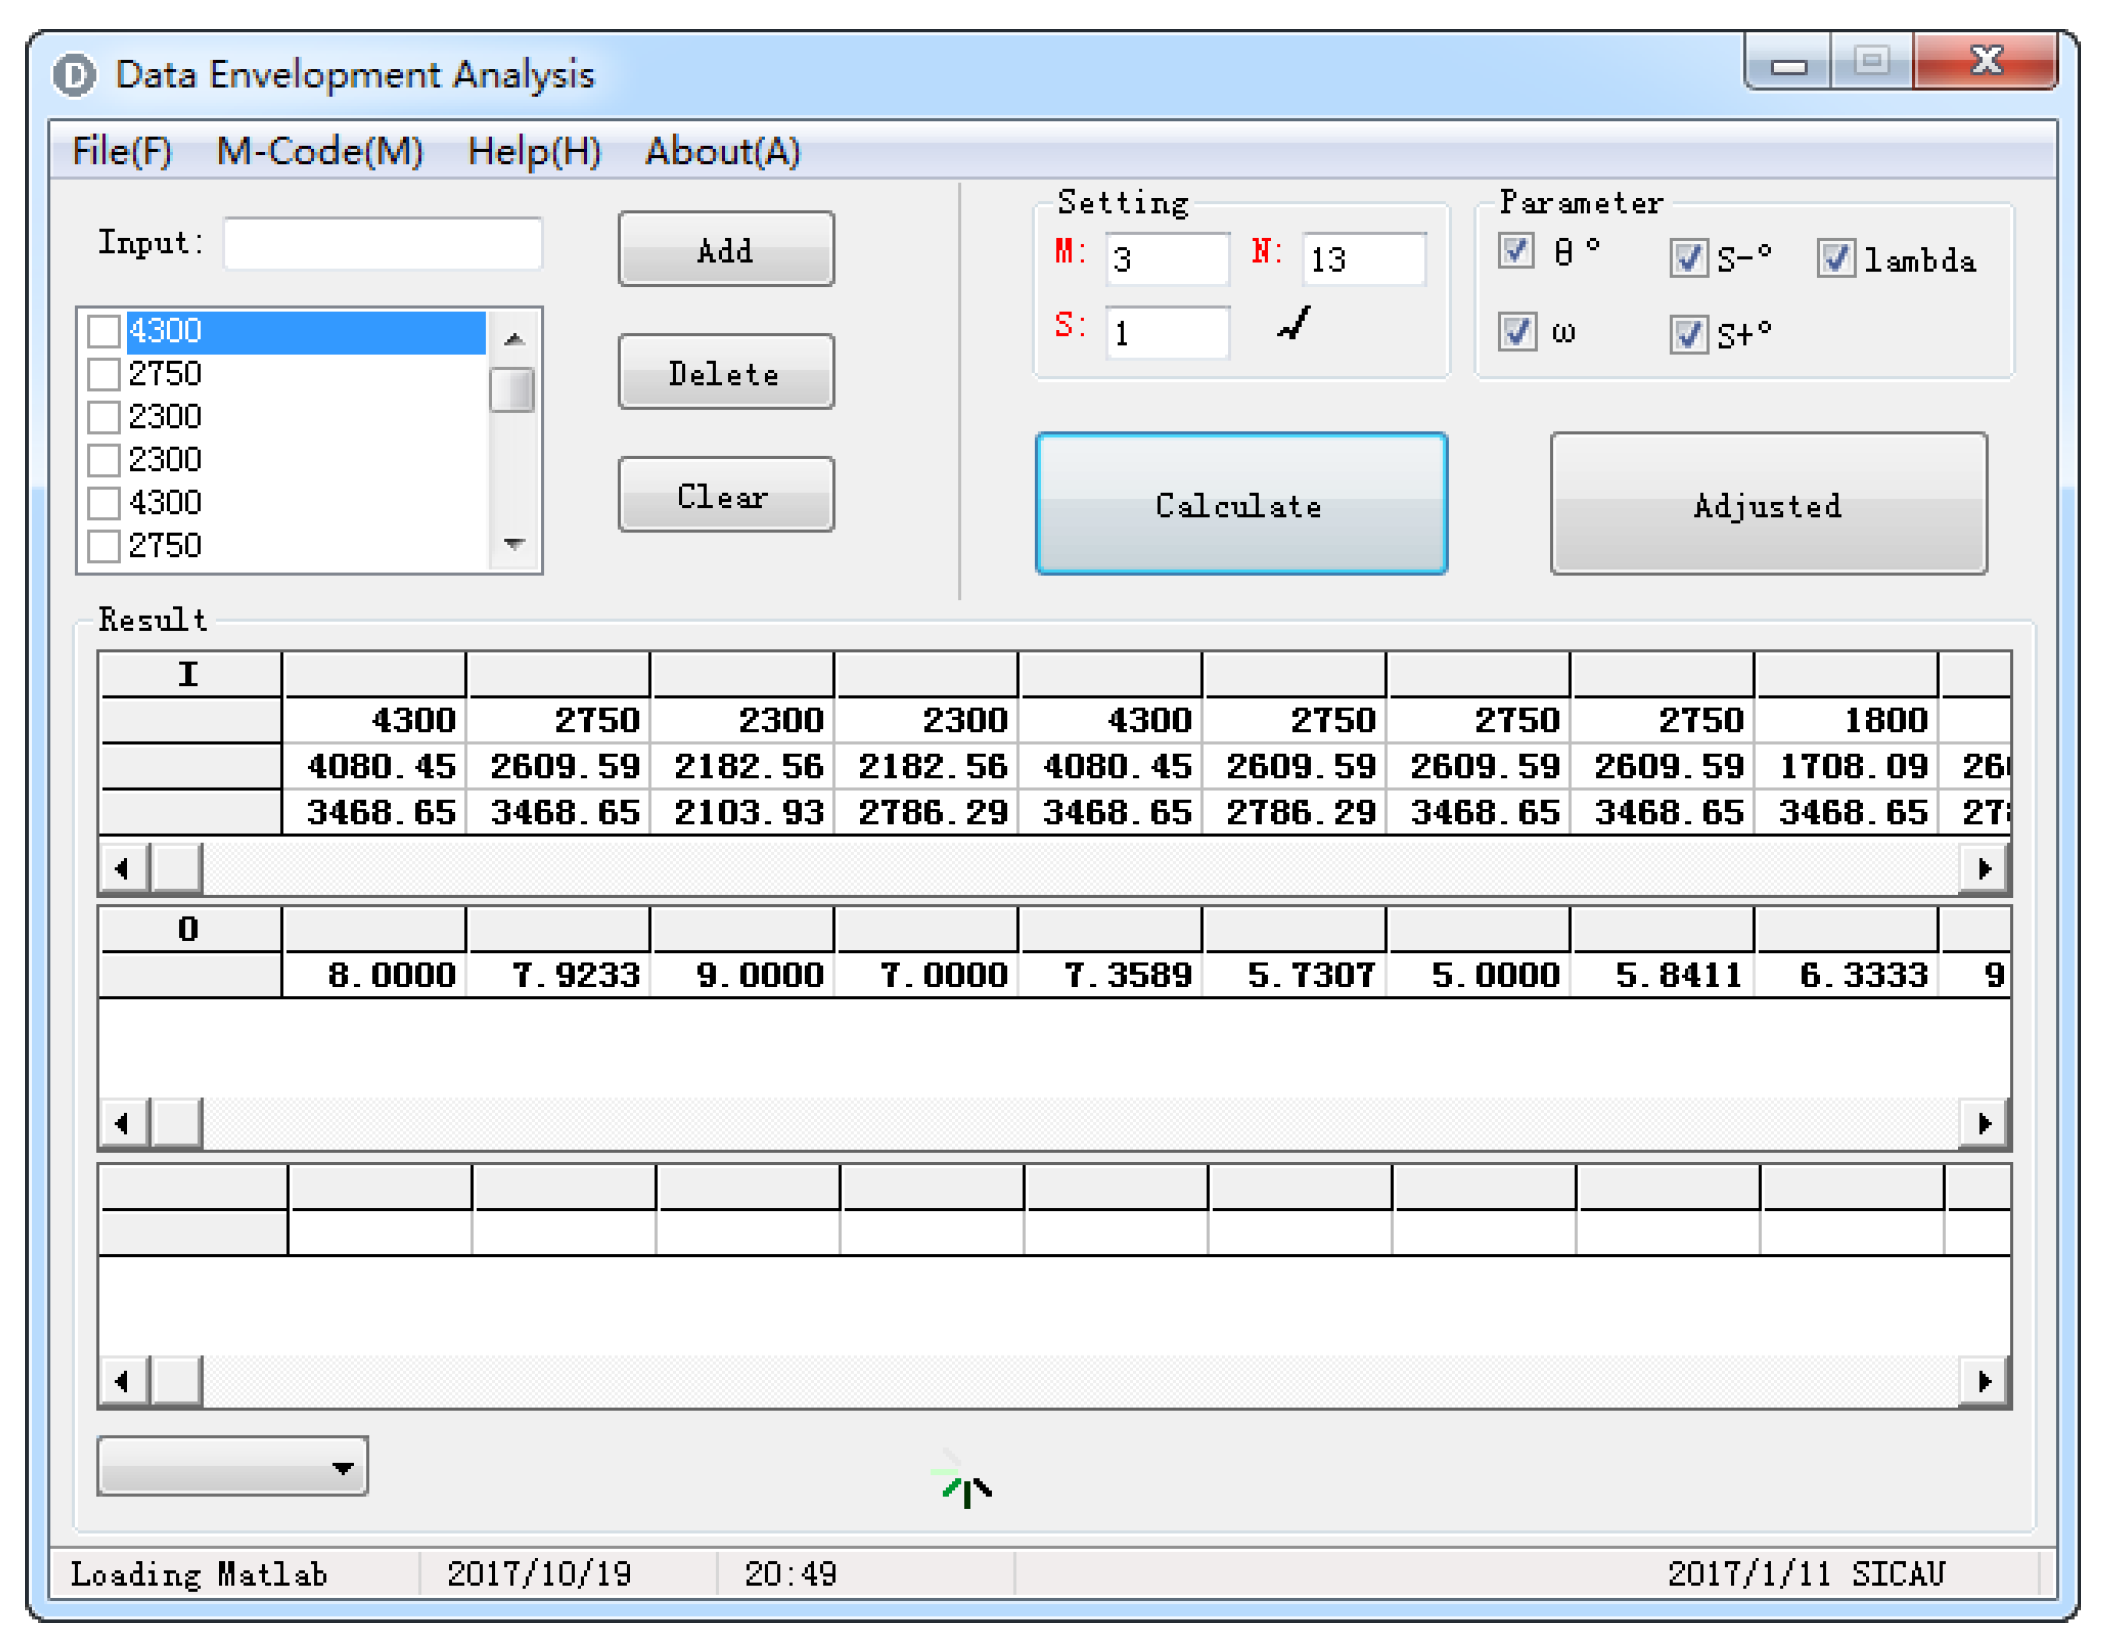Image resolution: width=2107 pixels, height=1650 pixels.
Task: Click right arrow of I table scrollbar
Action: coord(1984,868)
